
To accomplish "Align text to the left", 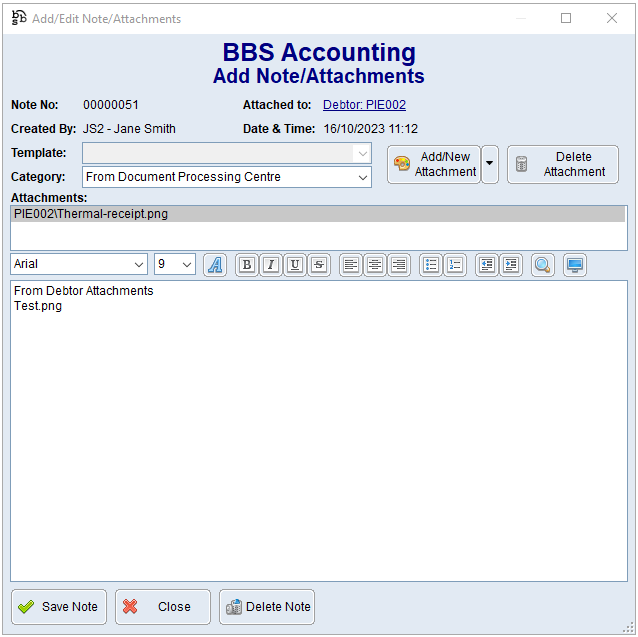I will pos(351,265).
